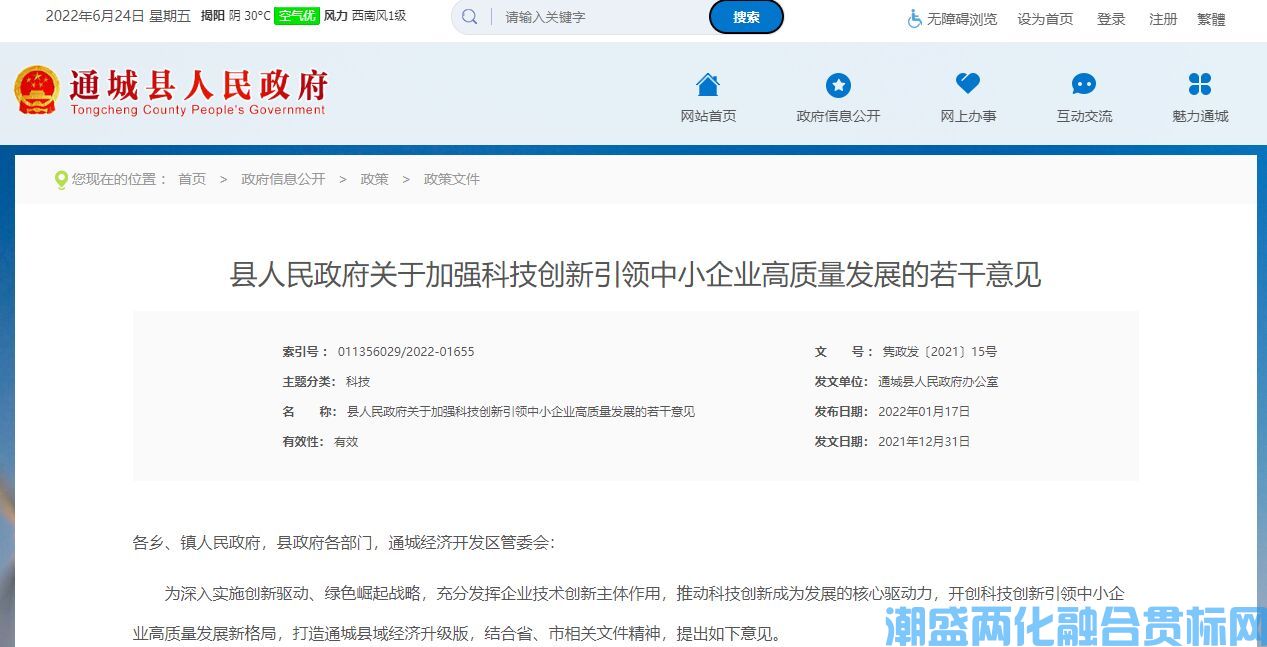
Task: Click 首页 in breadcrumb
Action: tap(192, 179)
